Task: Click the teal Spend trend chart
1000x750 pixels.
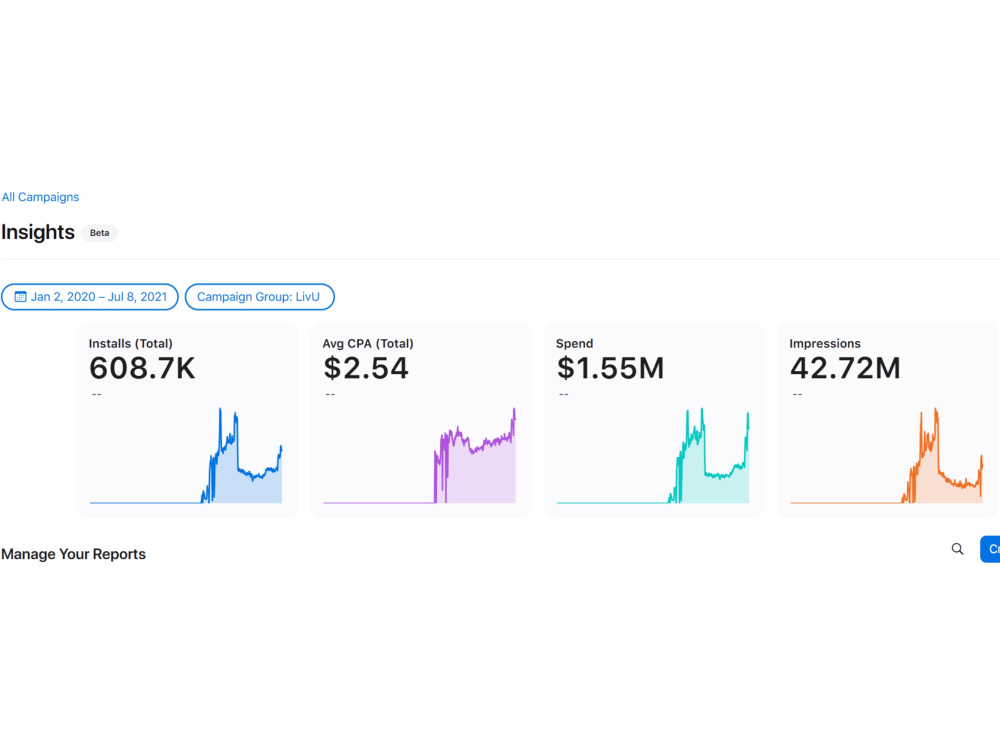Action: (653, 456)
